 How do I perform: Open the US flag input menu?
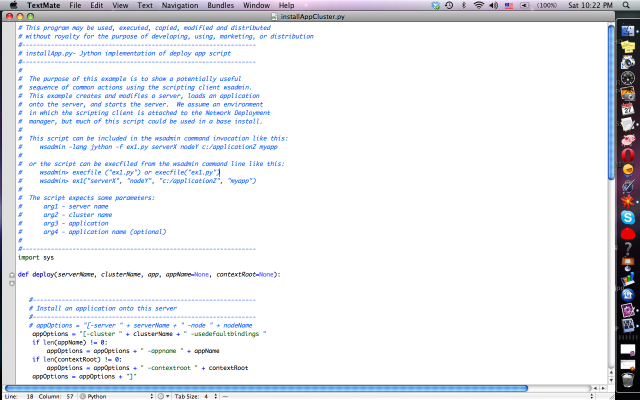[509, 5]
